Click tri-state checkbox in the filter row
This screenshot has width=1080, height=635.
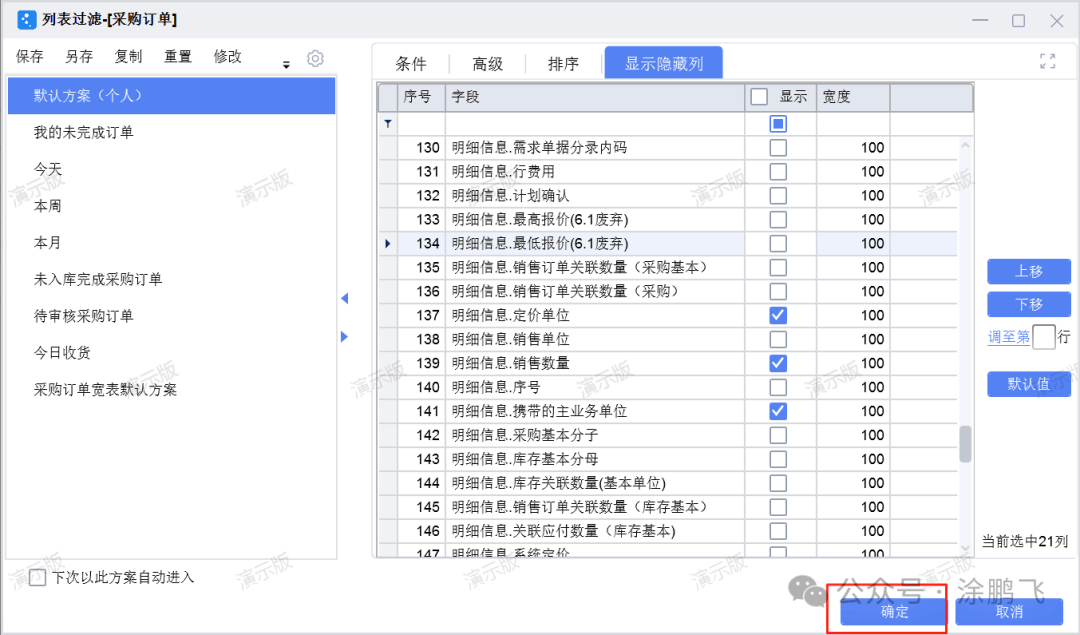tap(777, 124)
